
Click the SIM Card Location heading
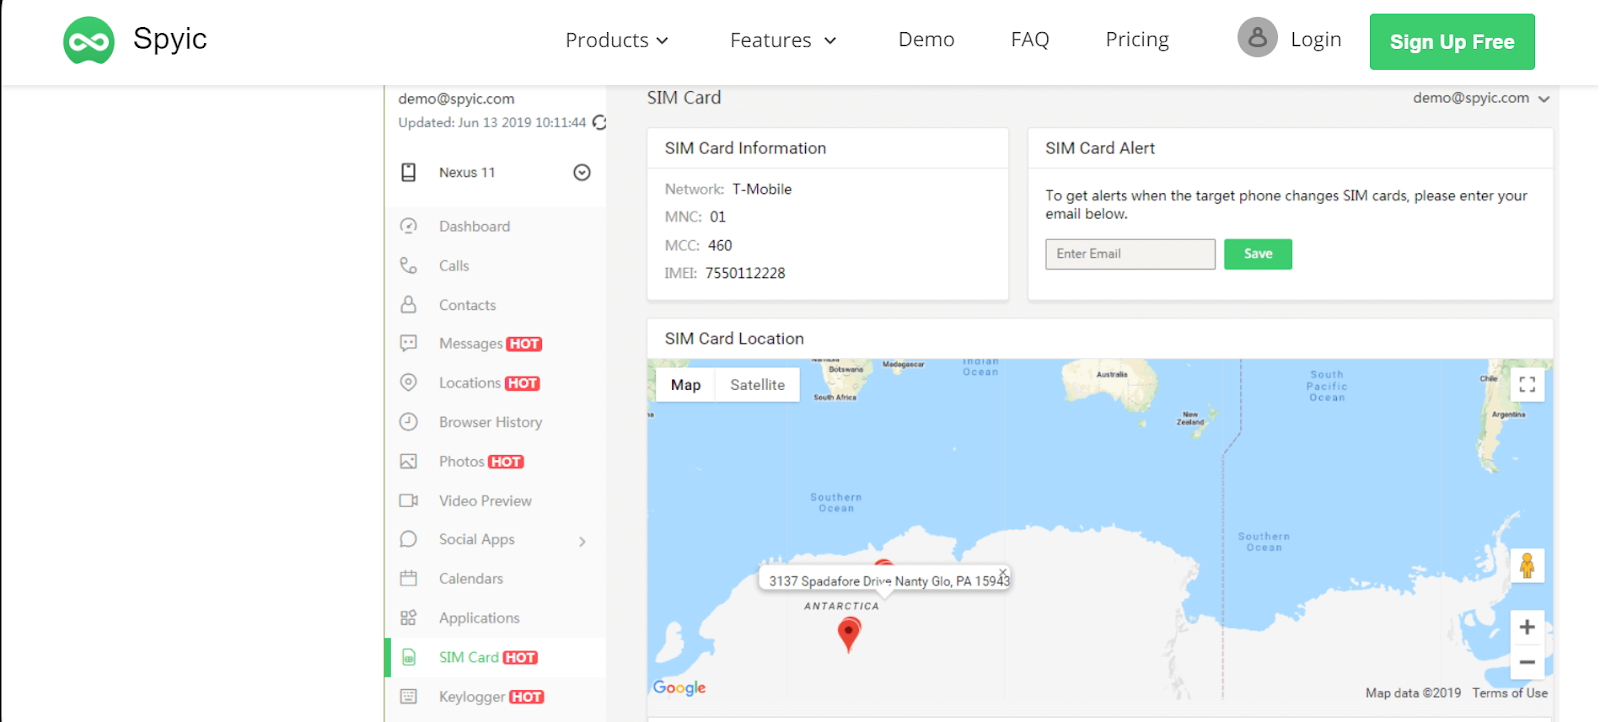[x=734, y=339]
